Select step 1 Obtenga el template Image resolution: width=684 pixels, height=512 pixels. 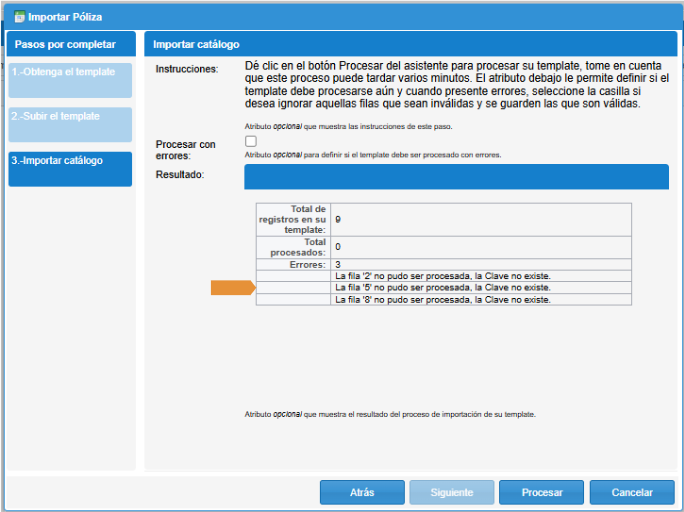coord(70,80)
